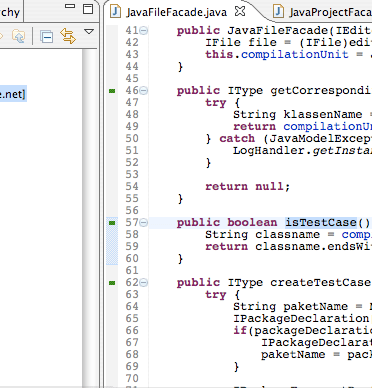The image size is (372, 388).
Task: Click the Java file icon on JavaFileFacade tab
Action: pyautogui.click(x=116, y=12)
